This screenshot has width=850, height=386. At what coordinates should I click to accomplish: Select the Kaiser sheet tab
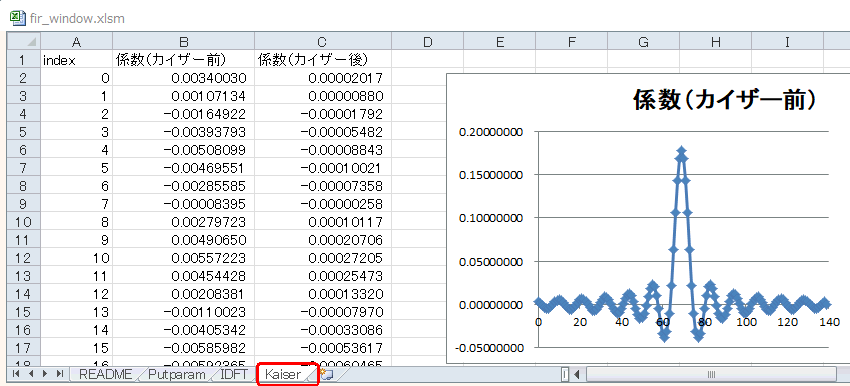point(284,374)
